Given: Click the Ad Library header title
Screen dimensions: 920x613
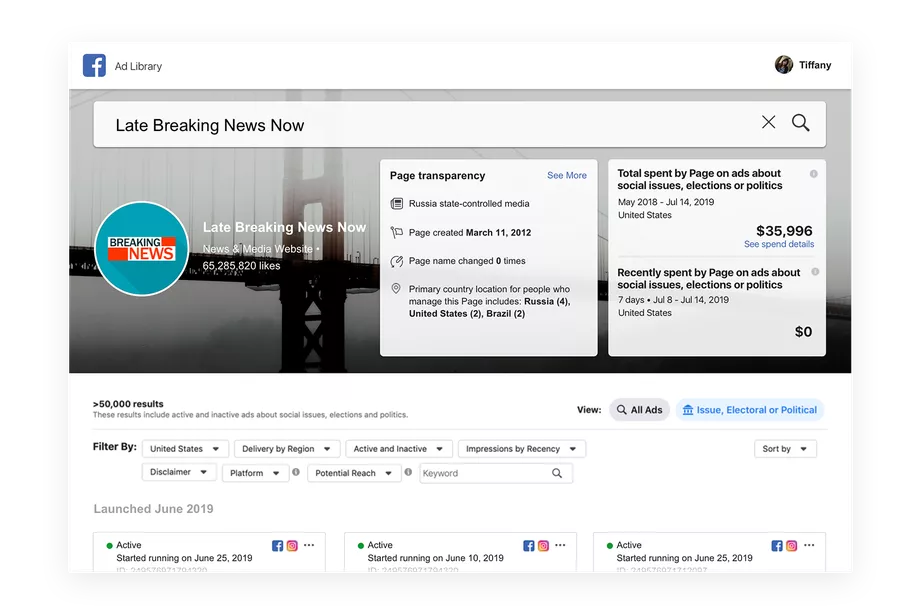Looking at the screenshot, I should [138, 66].
